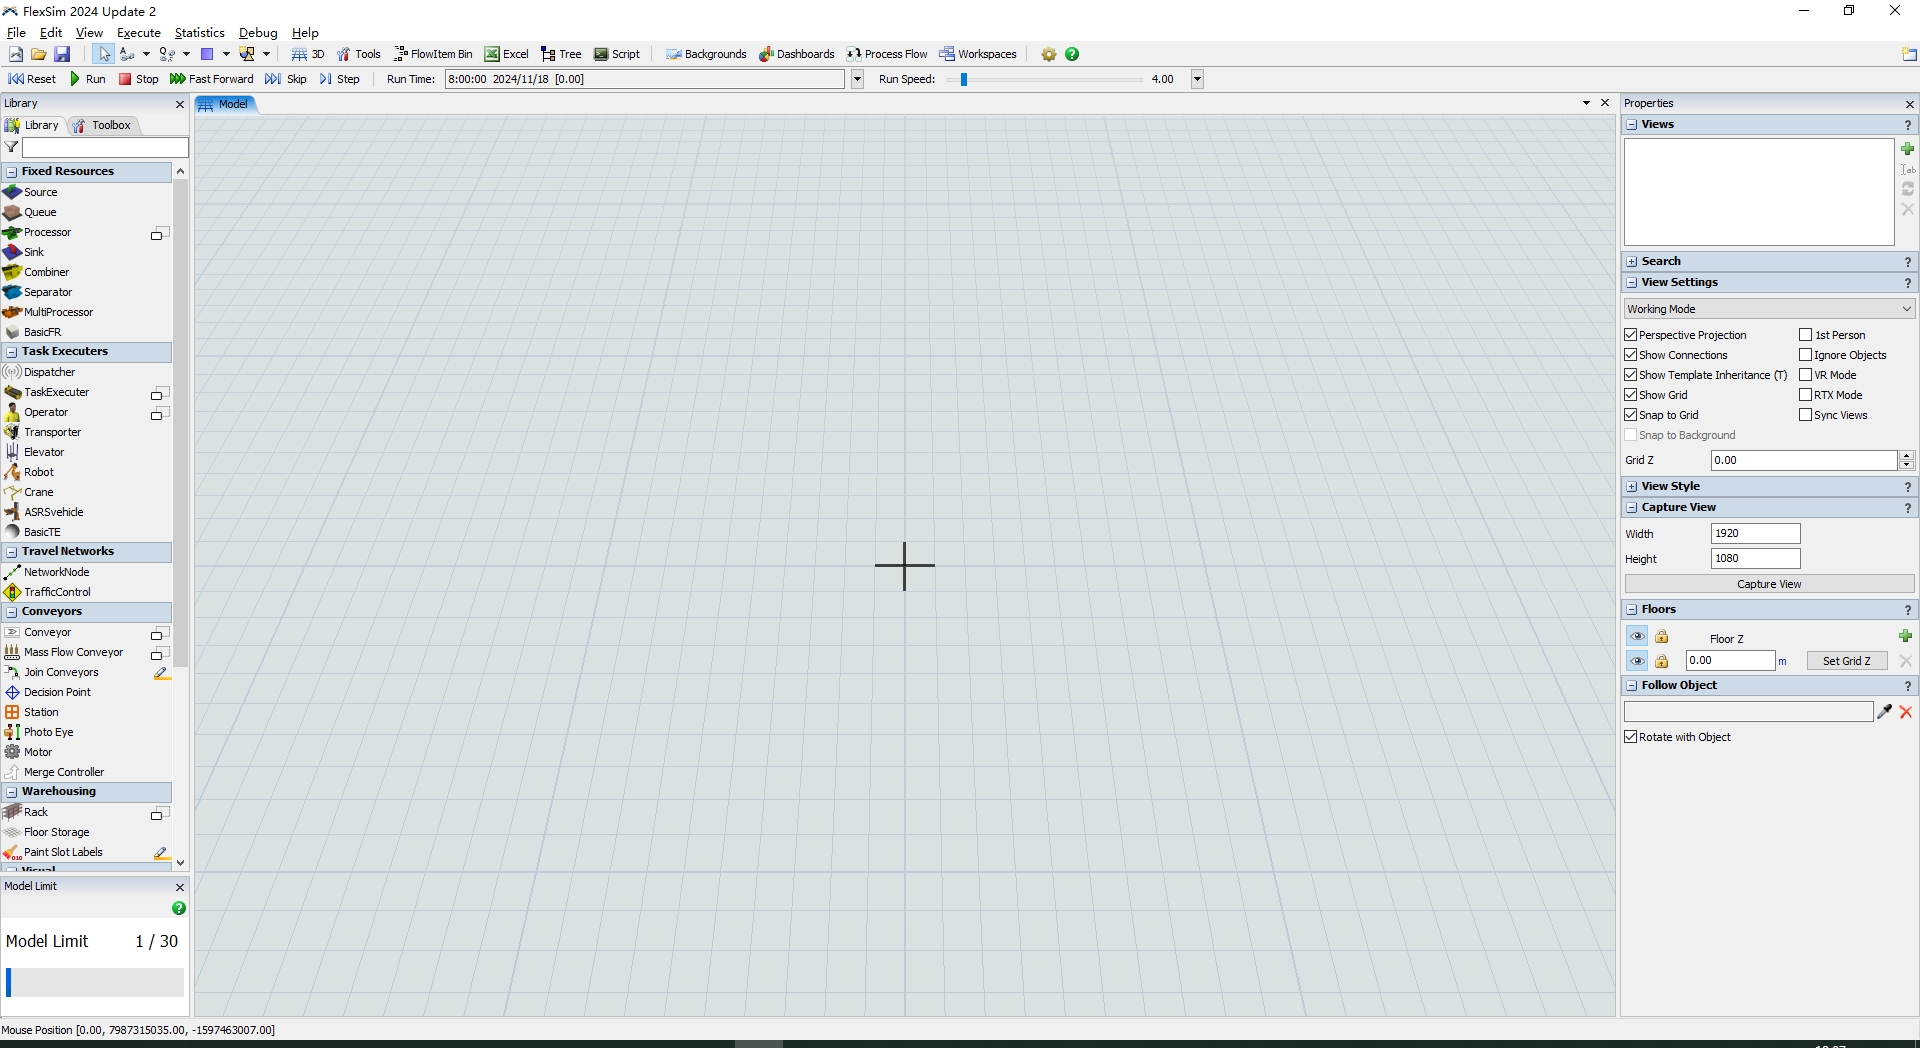Open the Script console
Viewport: 1920px width, 1048px height.
tap(617, 54)
